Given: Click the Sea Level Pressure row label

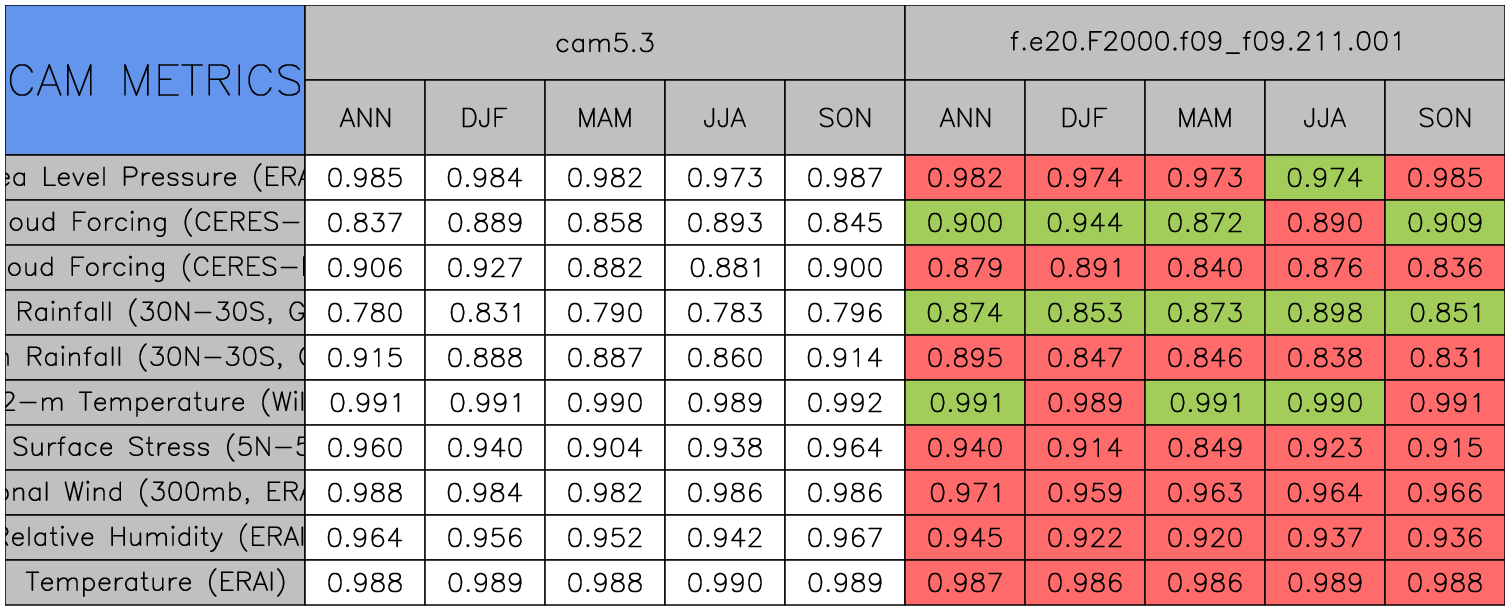Looking at the screenshot, I should coord(155,178).
